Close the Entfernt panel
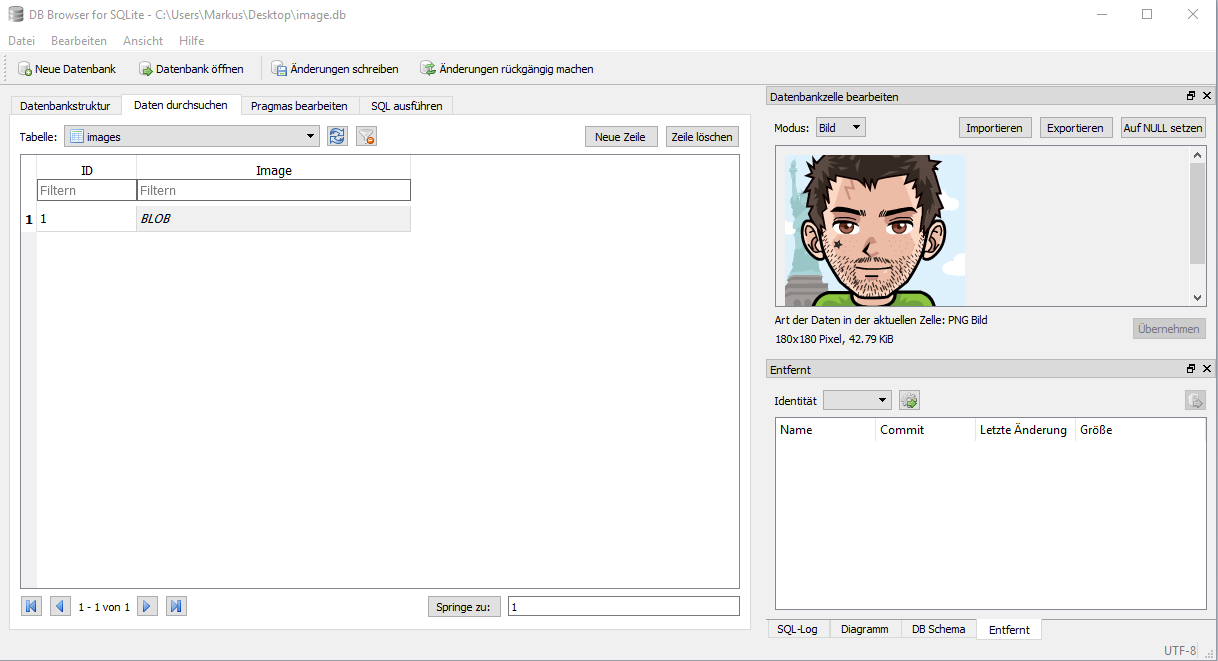 [x=1207, y=369]
